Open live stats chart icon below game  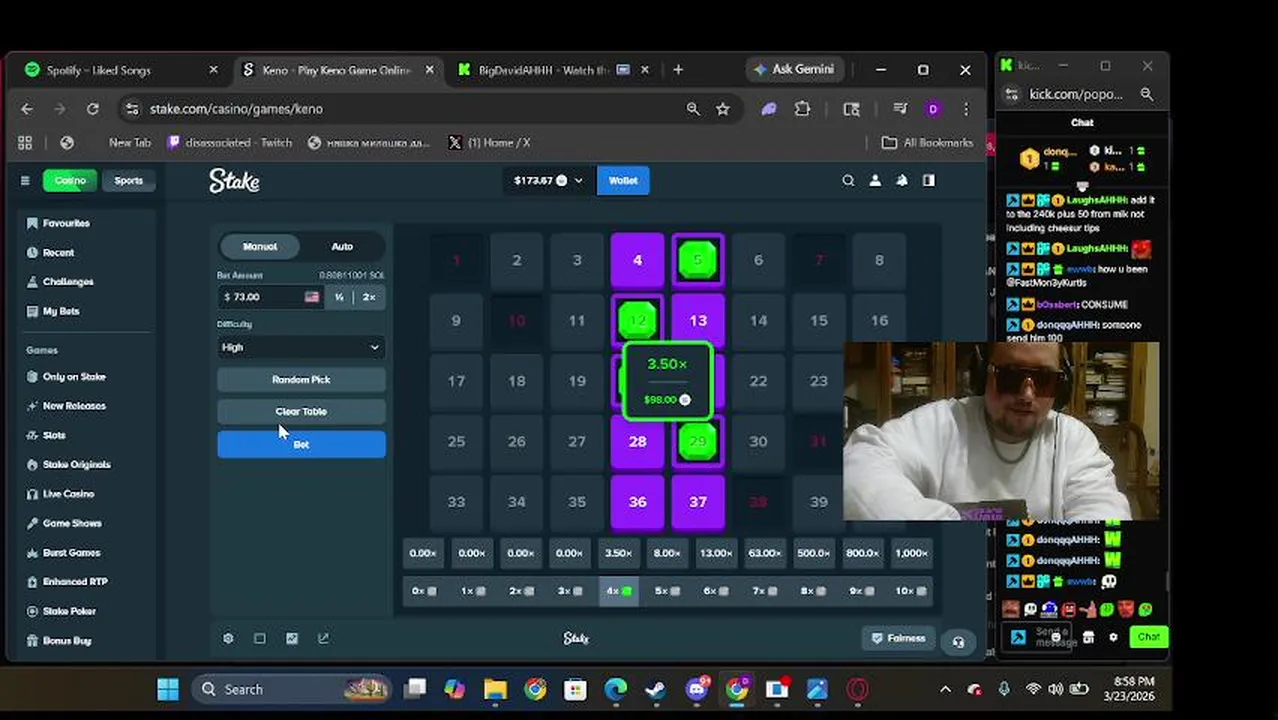[292, 638]
